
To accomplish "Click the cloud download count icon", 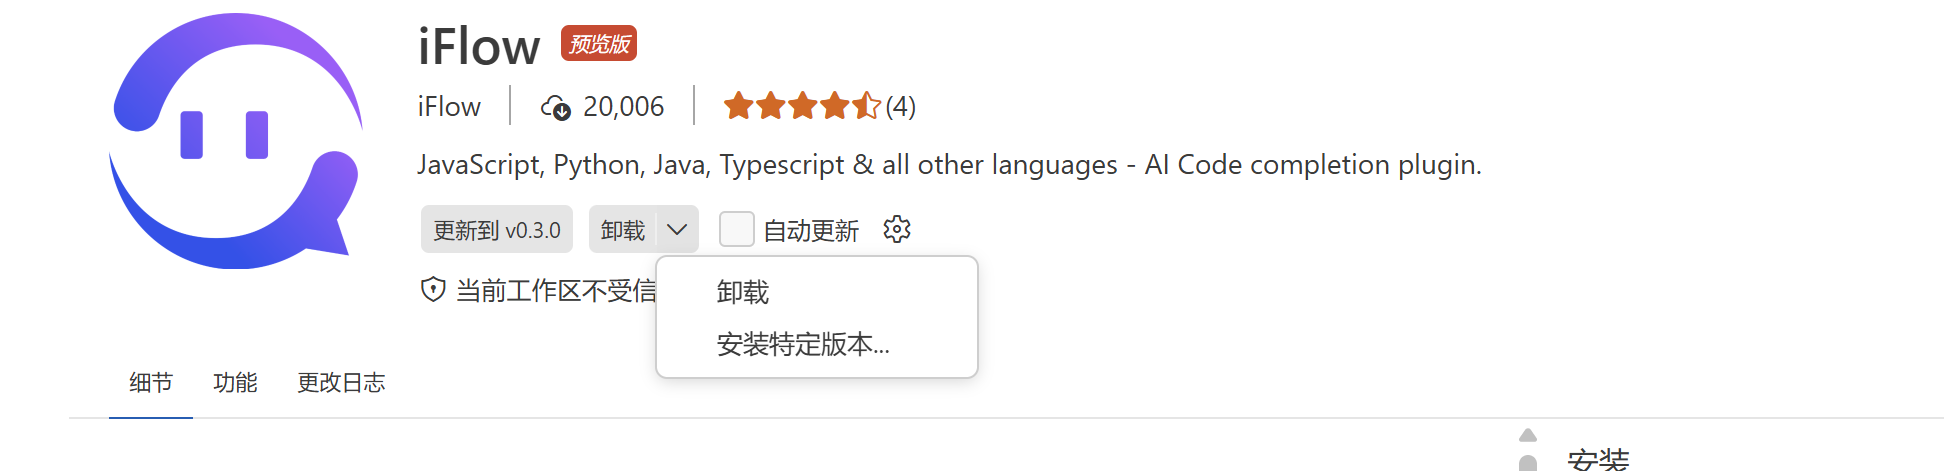I will point(555,107).
